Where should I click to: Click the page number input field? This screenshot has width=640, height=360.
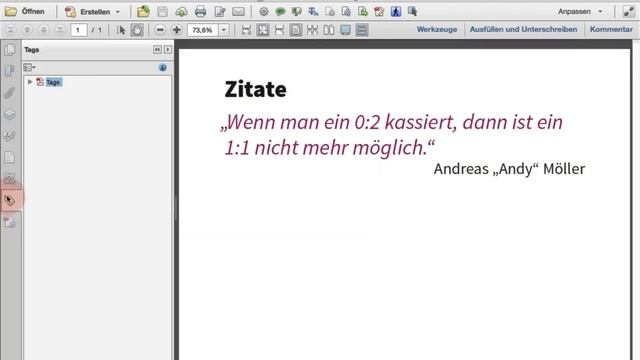78,30
